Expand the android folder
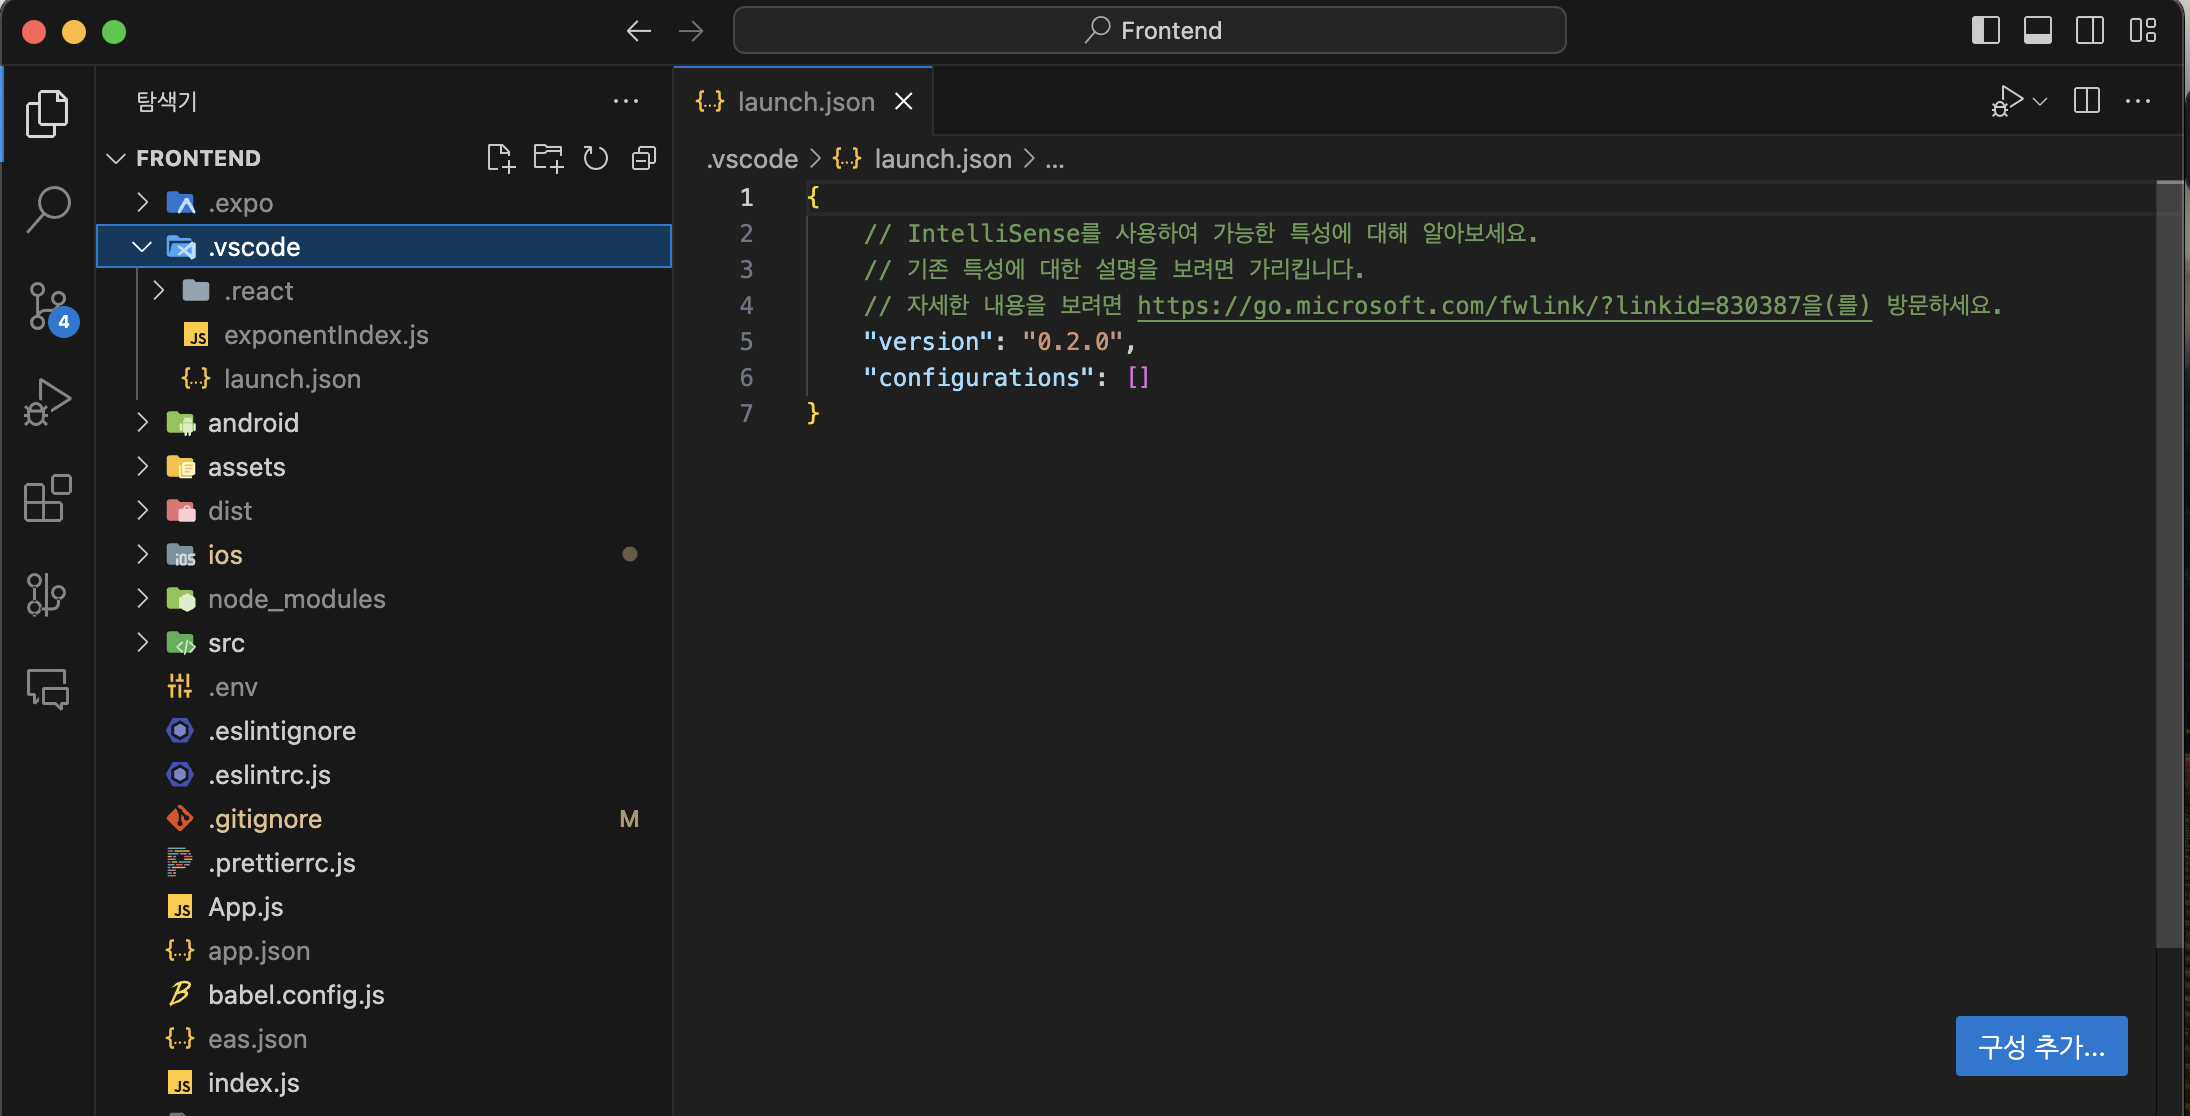Viewport: 2190px width, 1116px height. pyautogui.click(x=143, y=423)
